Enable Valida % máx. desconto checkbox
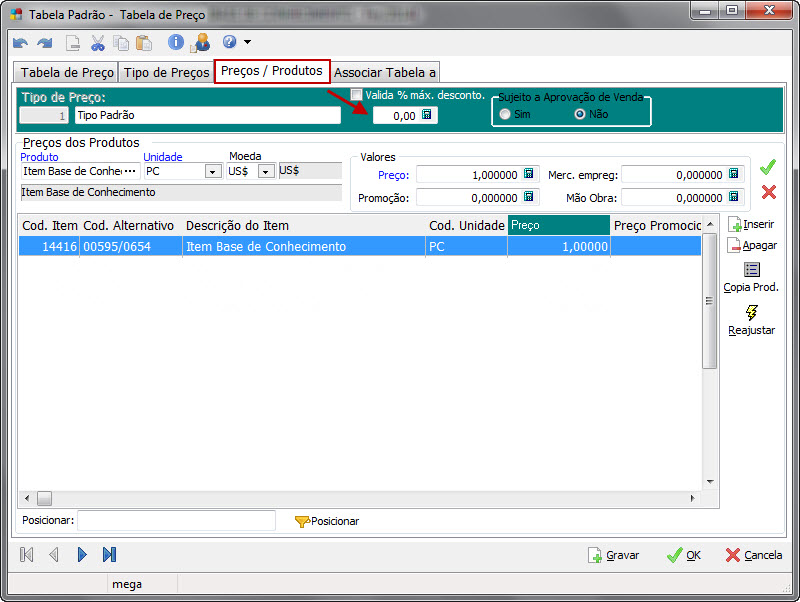This screenshot has width=800, height=602. (357, 95)
